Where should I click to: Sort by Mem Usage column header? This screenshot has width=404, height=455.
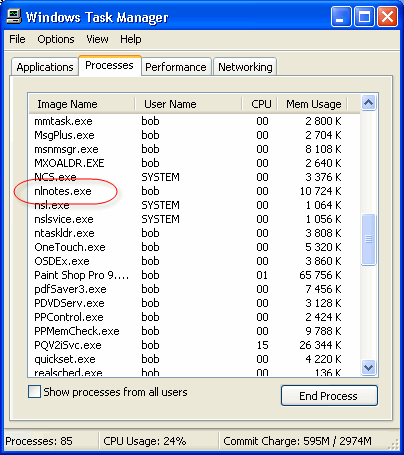click(312, 104)
